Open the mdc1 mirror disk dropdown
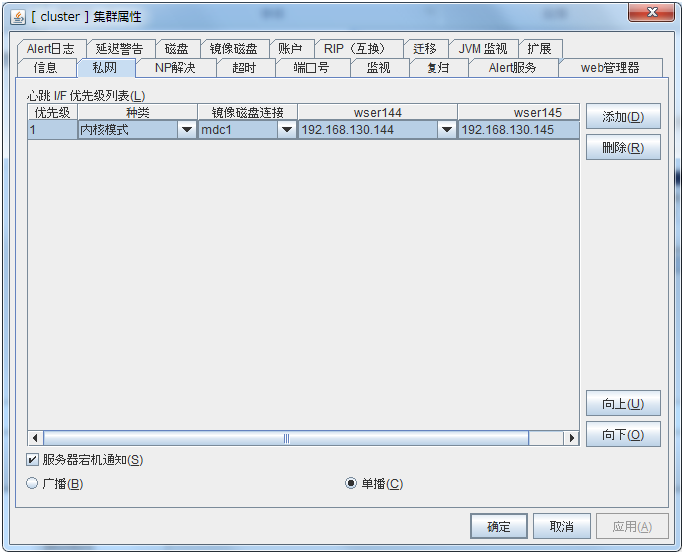This screenshot has height=554, width=684. (286, 130)
